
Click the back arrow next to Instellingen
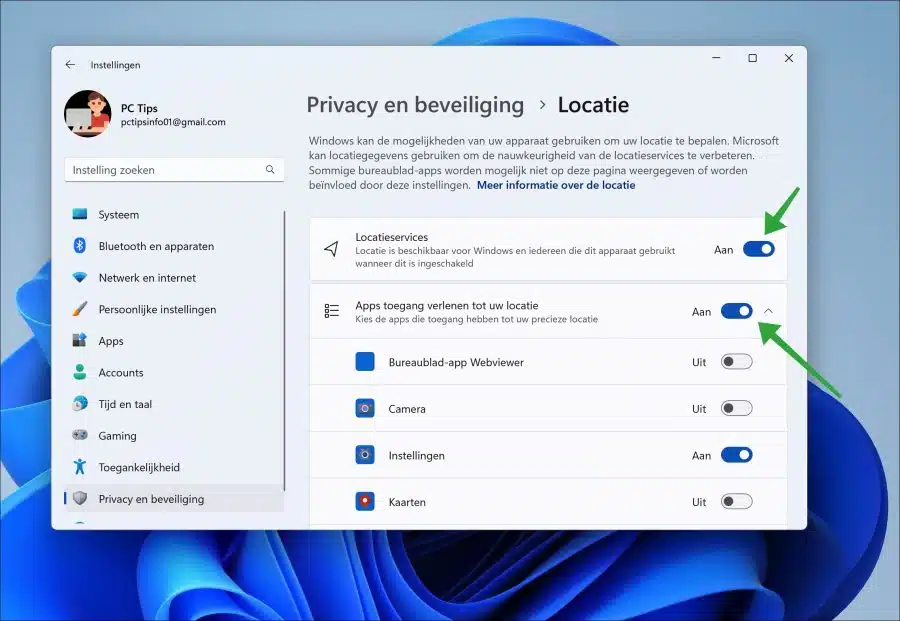pyautogui.click(x=70, y=64)
